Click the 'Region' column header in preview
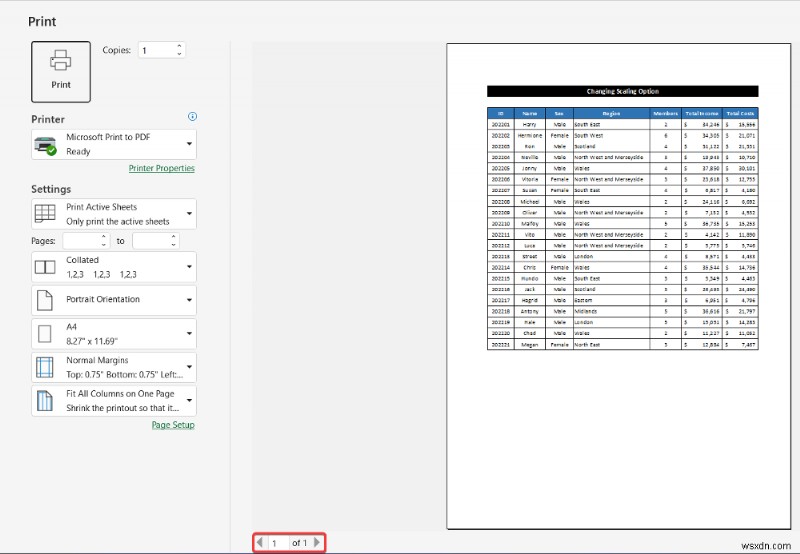The height and width of the screenshot is (554, 800). coord(611,113)
